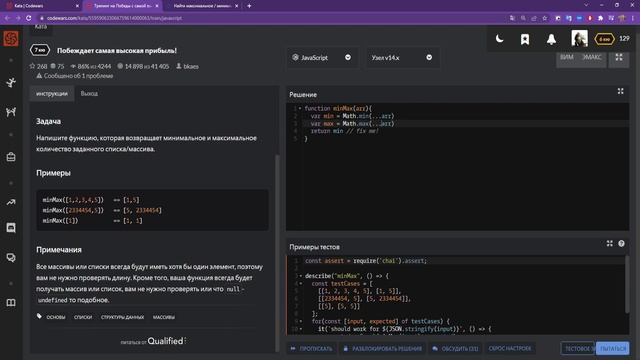Expand the Примеры тестов panel
Image resolution: width=640 pixels, height=360 pixels.
tap(609, 244)
